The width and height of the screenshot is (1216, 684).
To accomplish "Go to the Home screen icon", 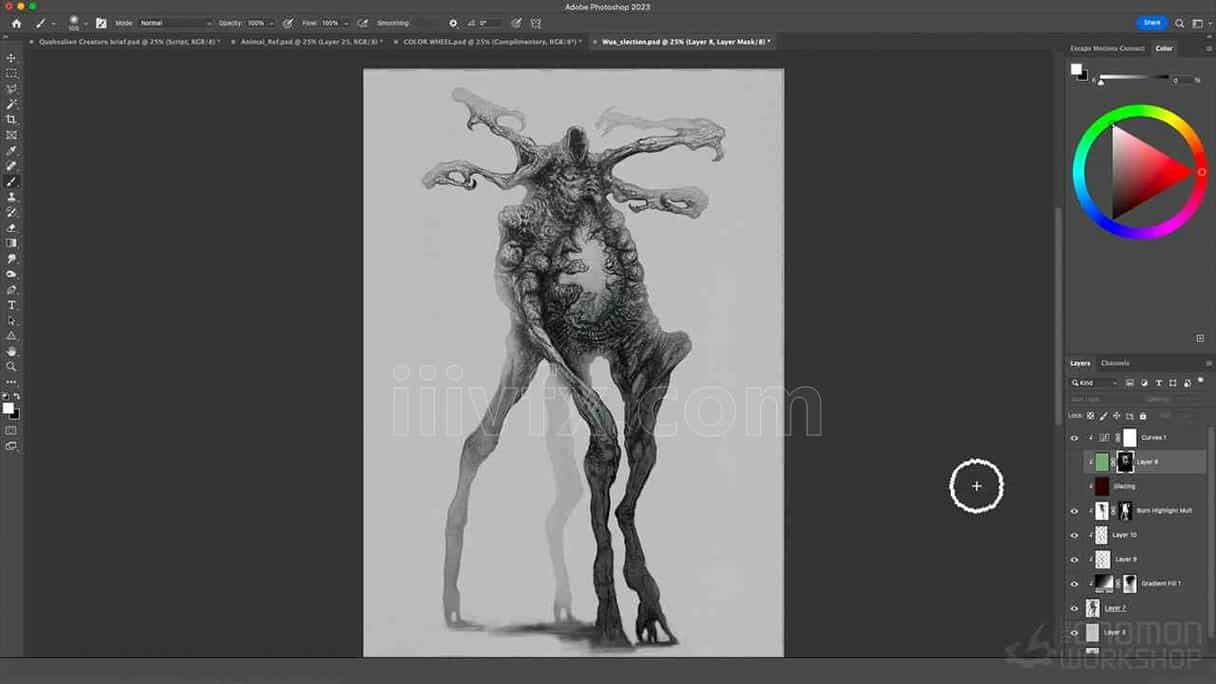I will (16, 23).
